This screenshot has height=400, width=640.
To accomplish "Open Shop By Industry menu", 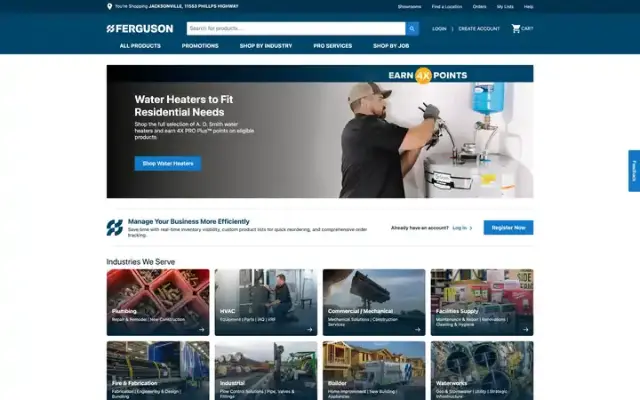I will coord(266,46).
